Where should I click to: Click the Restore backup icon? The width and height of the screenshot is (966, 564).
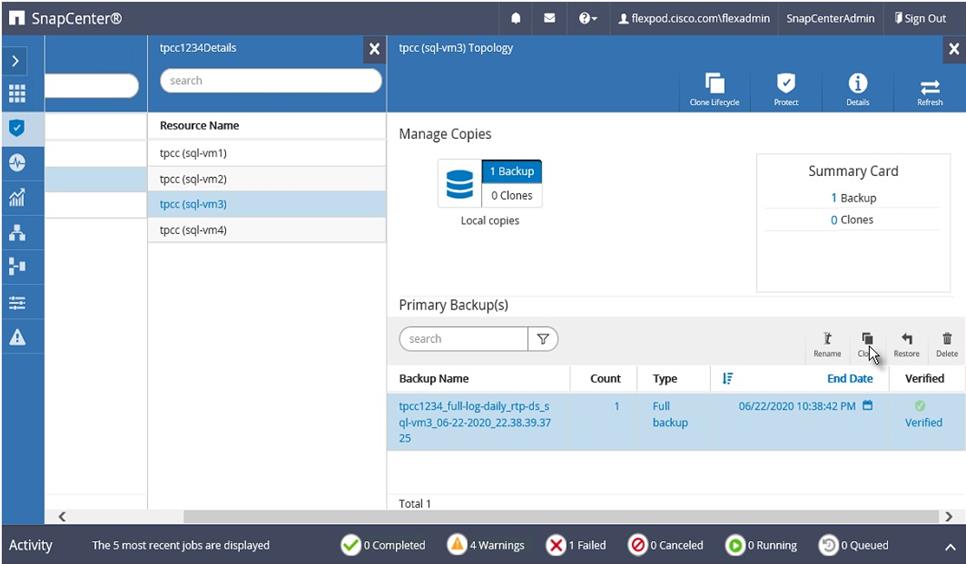[906, 345]
